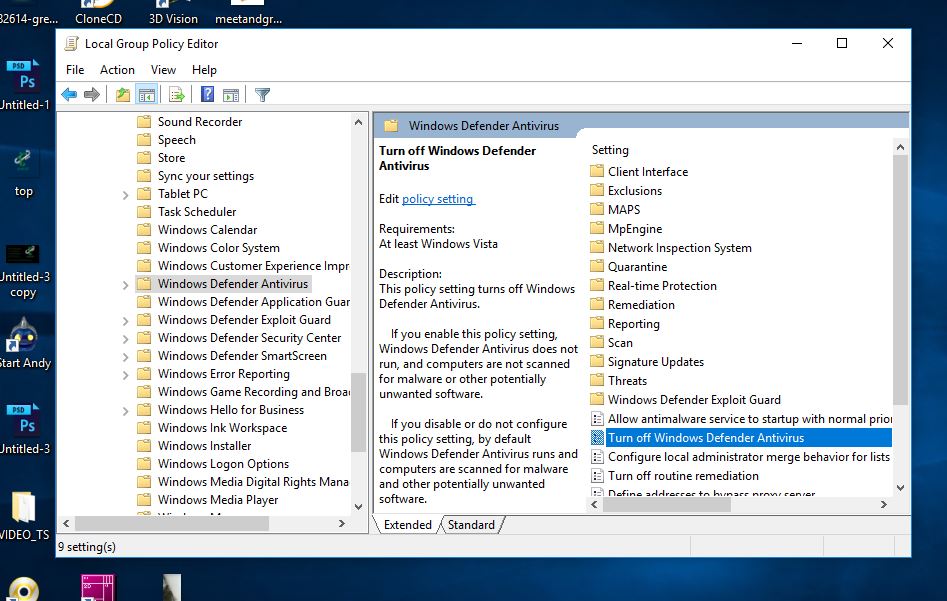This screenshot has height=601, width=947.
Task: Click settings list horizontal scroll right arrow
Action: (884, 504)
